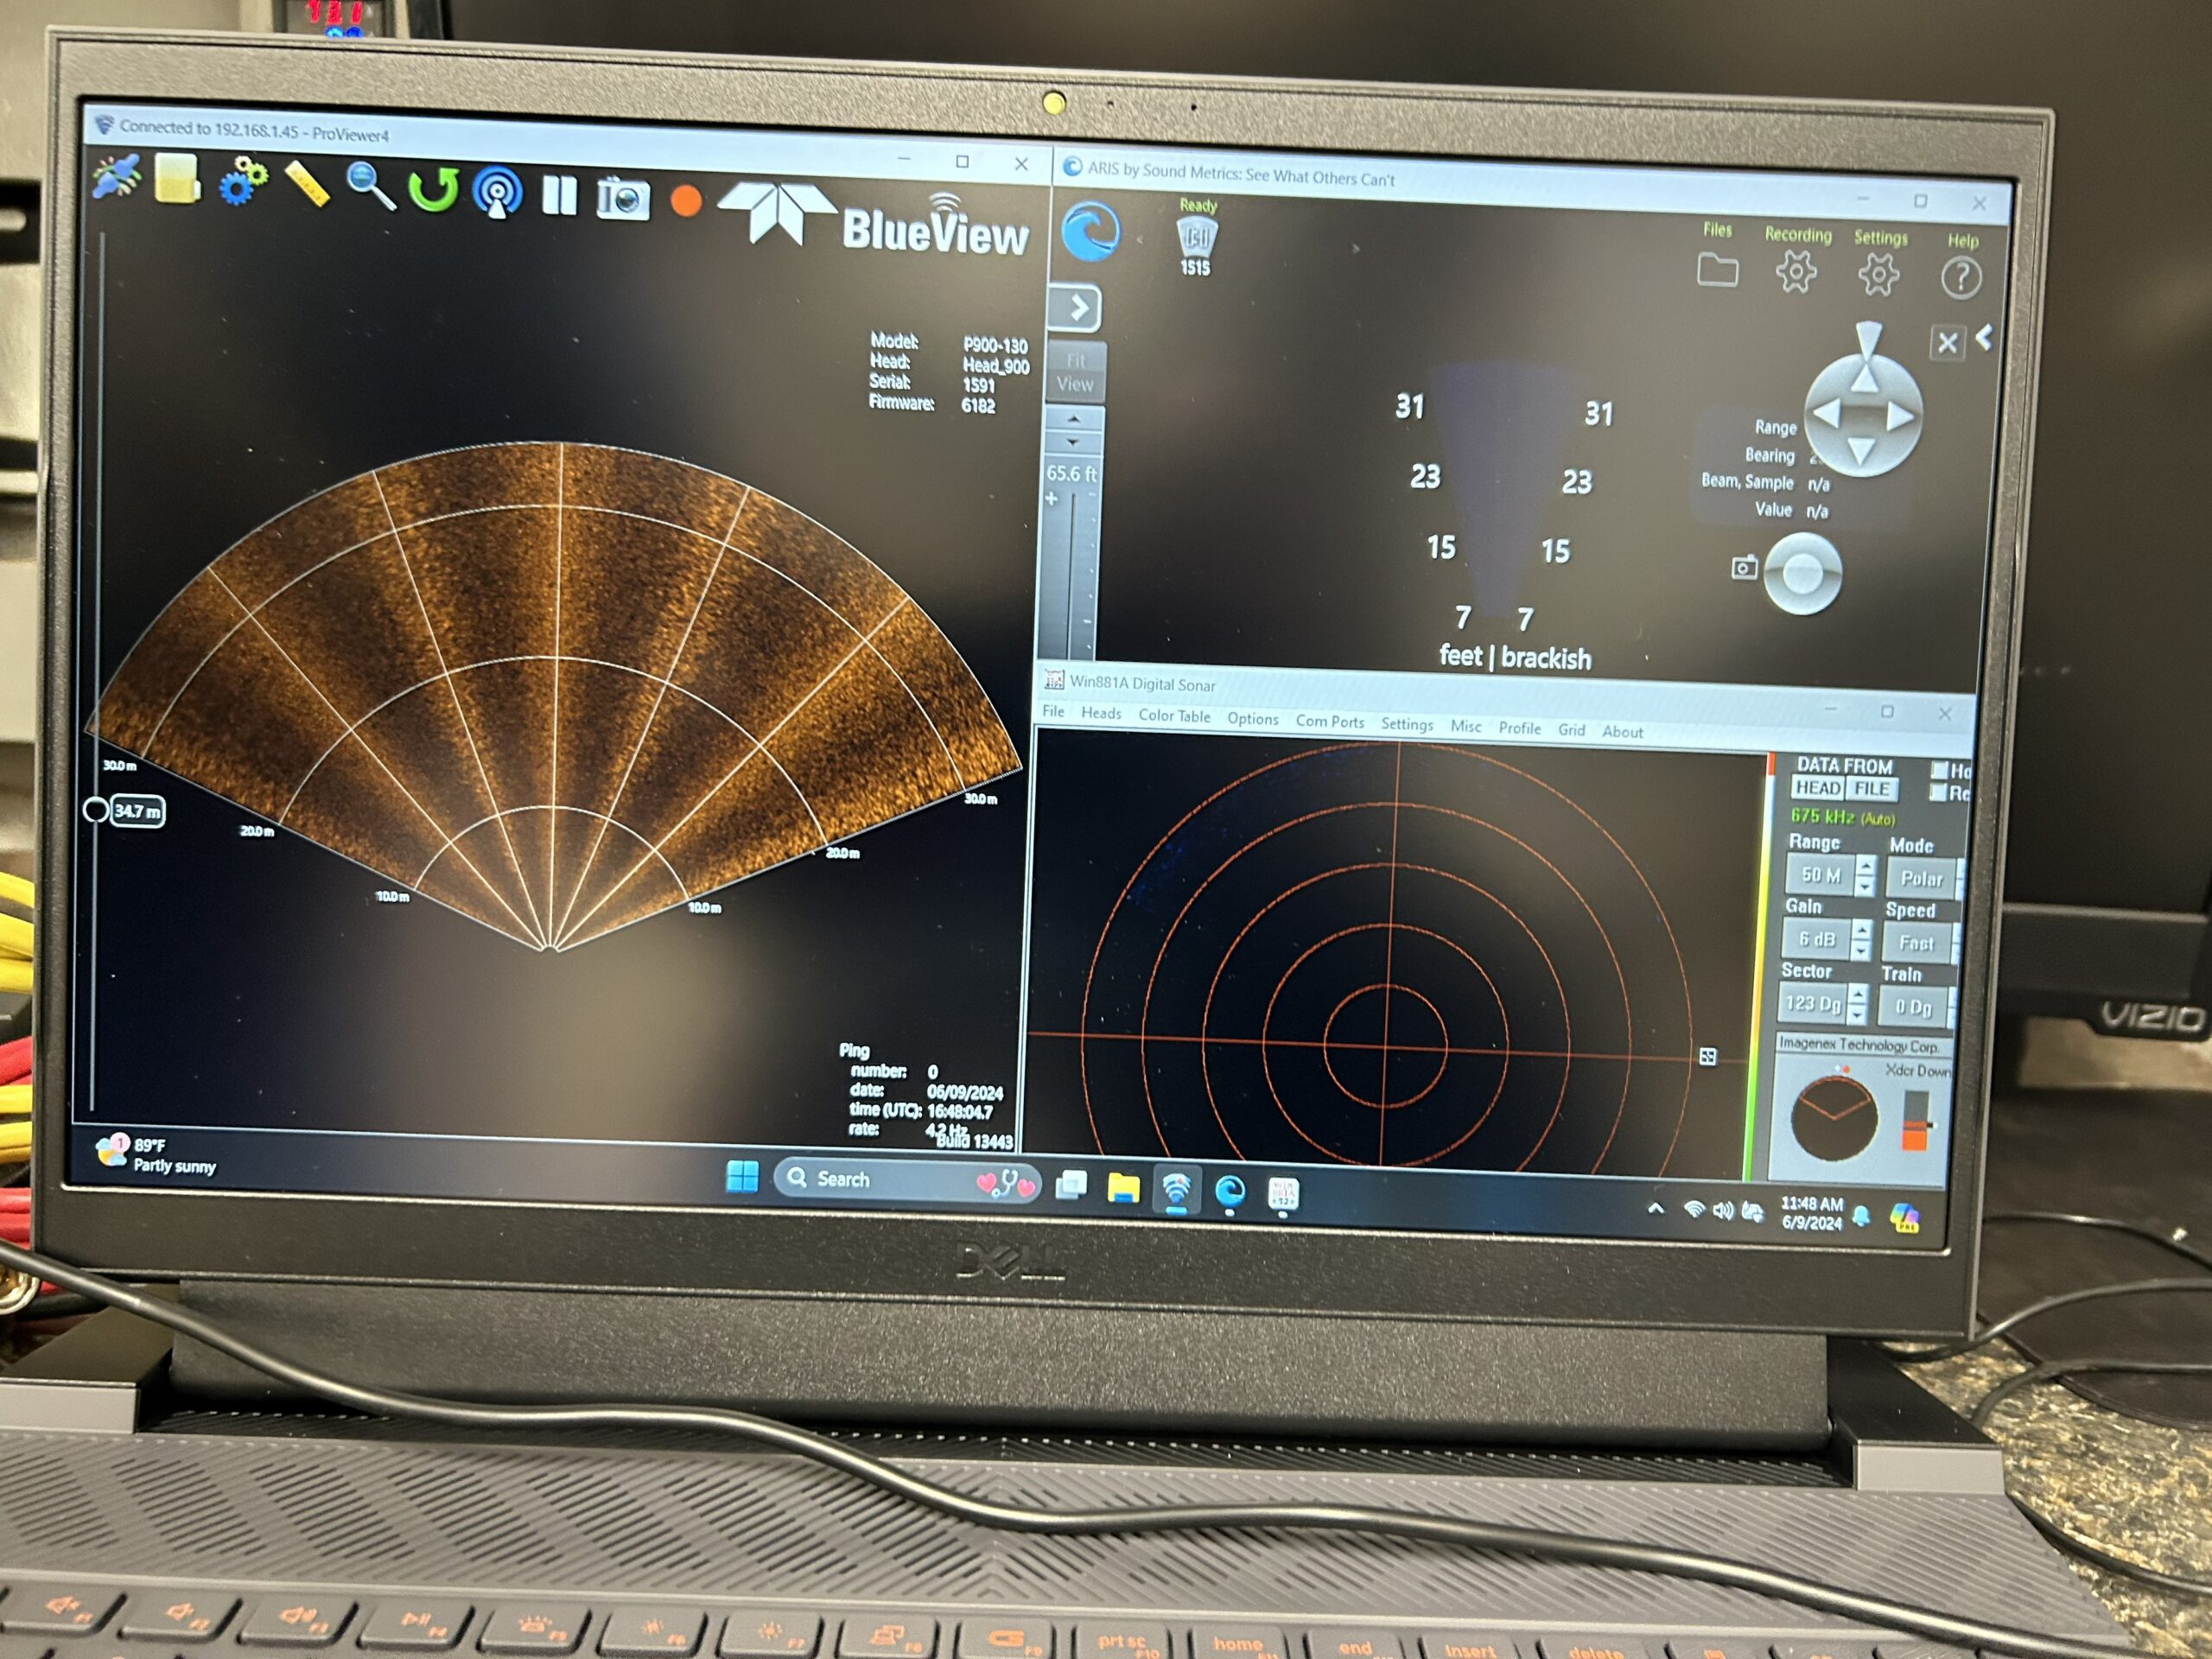
Task: Click the down arrow on ARIS pan pad
Action: (1861, 451)
